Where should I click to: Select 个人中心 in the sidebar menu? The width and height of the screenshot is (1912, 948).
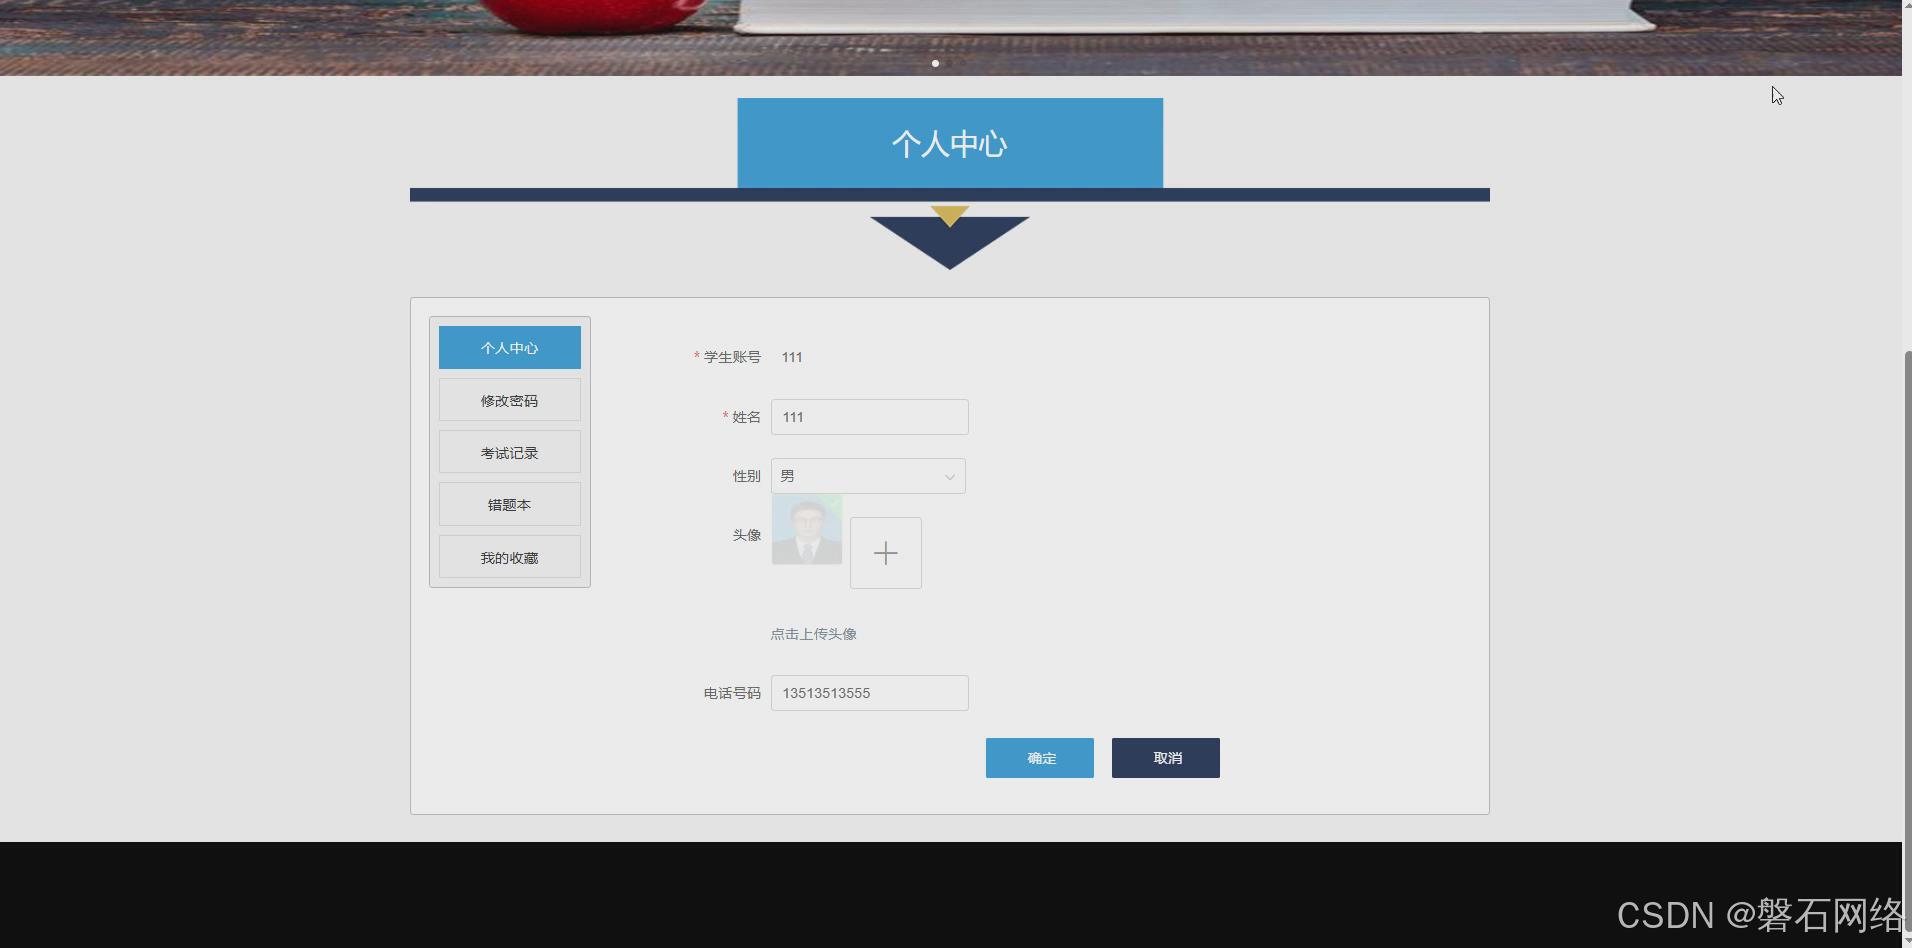pyautogui.click(x=509, y=347)
